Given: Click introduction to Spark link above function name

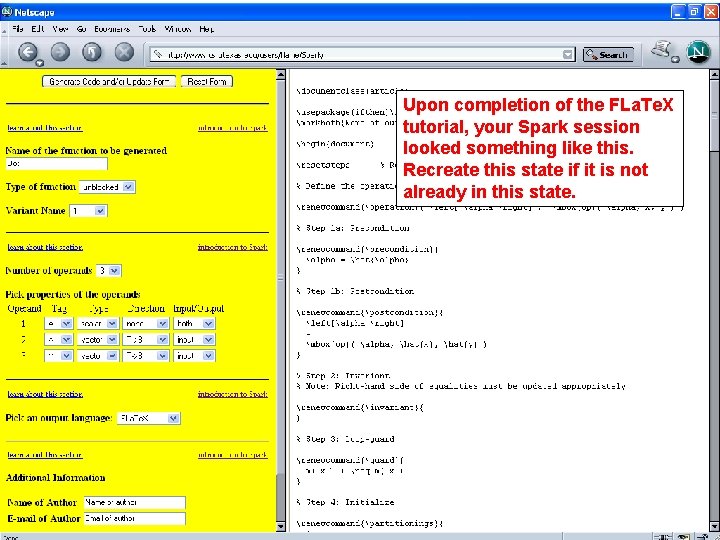Looking at the screenshot, I should point(233,128).
